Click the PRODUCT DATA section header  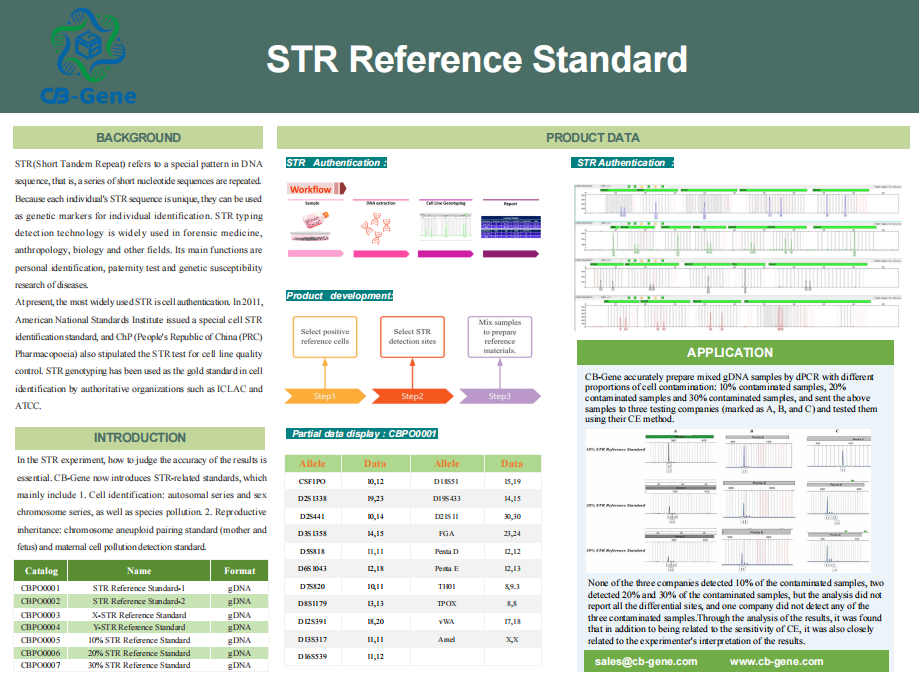point(592,138)
